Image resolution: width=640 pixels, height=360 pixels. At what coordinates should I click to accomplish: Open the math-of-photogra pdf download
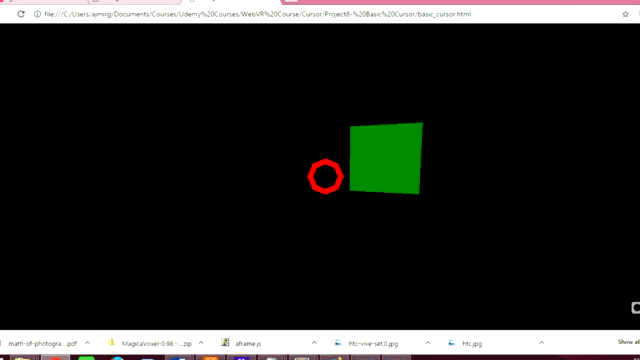coord(42,344)
